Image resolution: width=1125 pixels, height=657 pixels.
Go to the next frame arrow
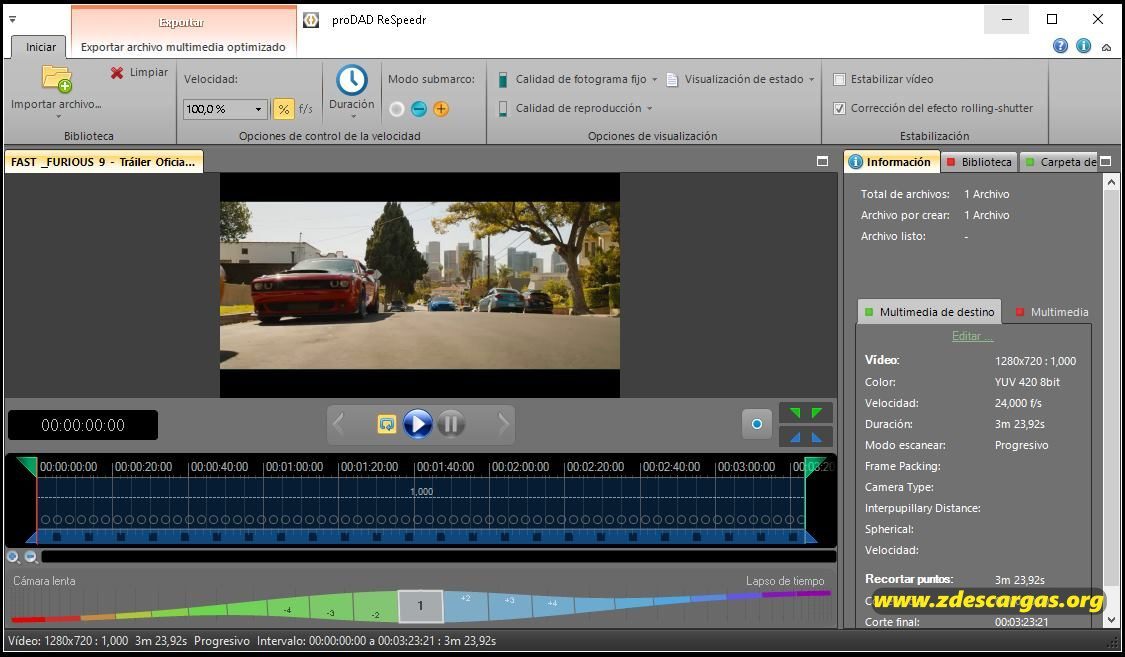click(x=503, y=424)
